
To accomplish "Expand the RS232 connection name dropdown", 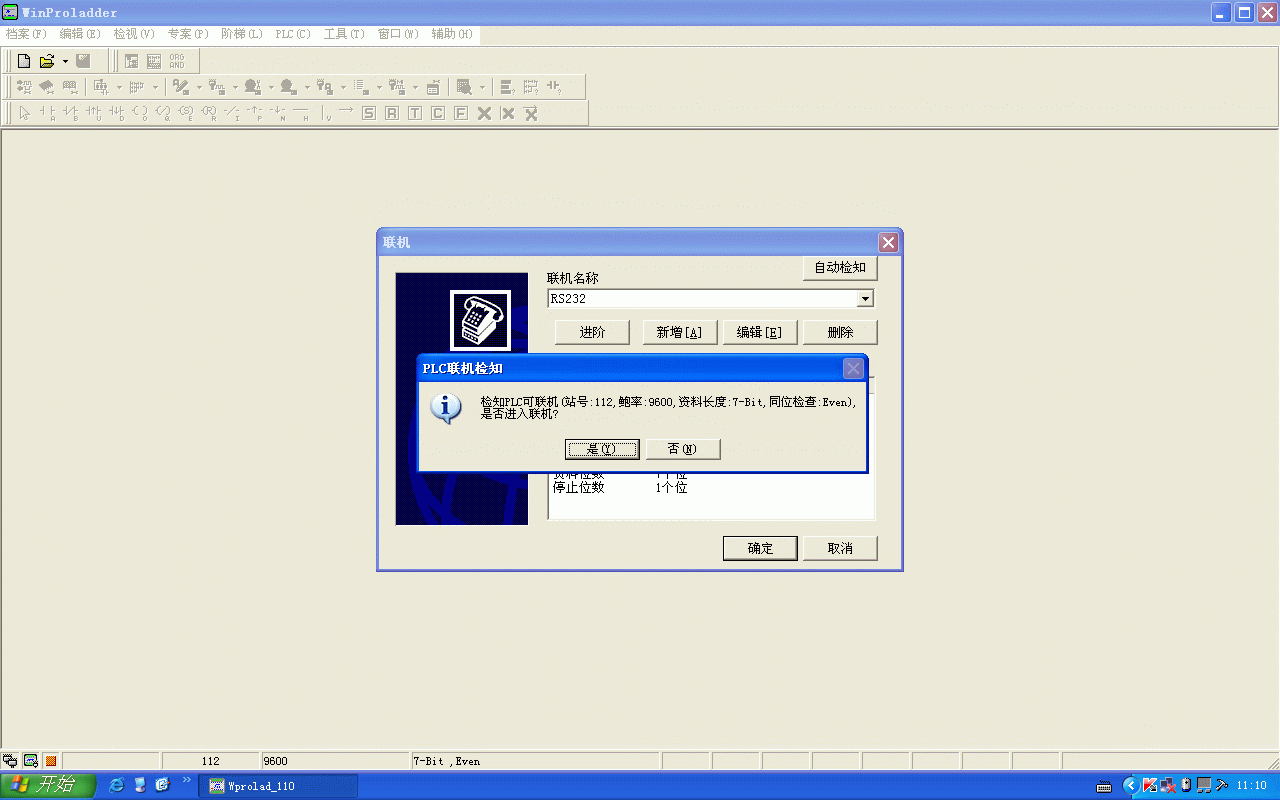I will click(x=865, y=298).
